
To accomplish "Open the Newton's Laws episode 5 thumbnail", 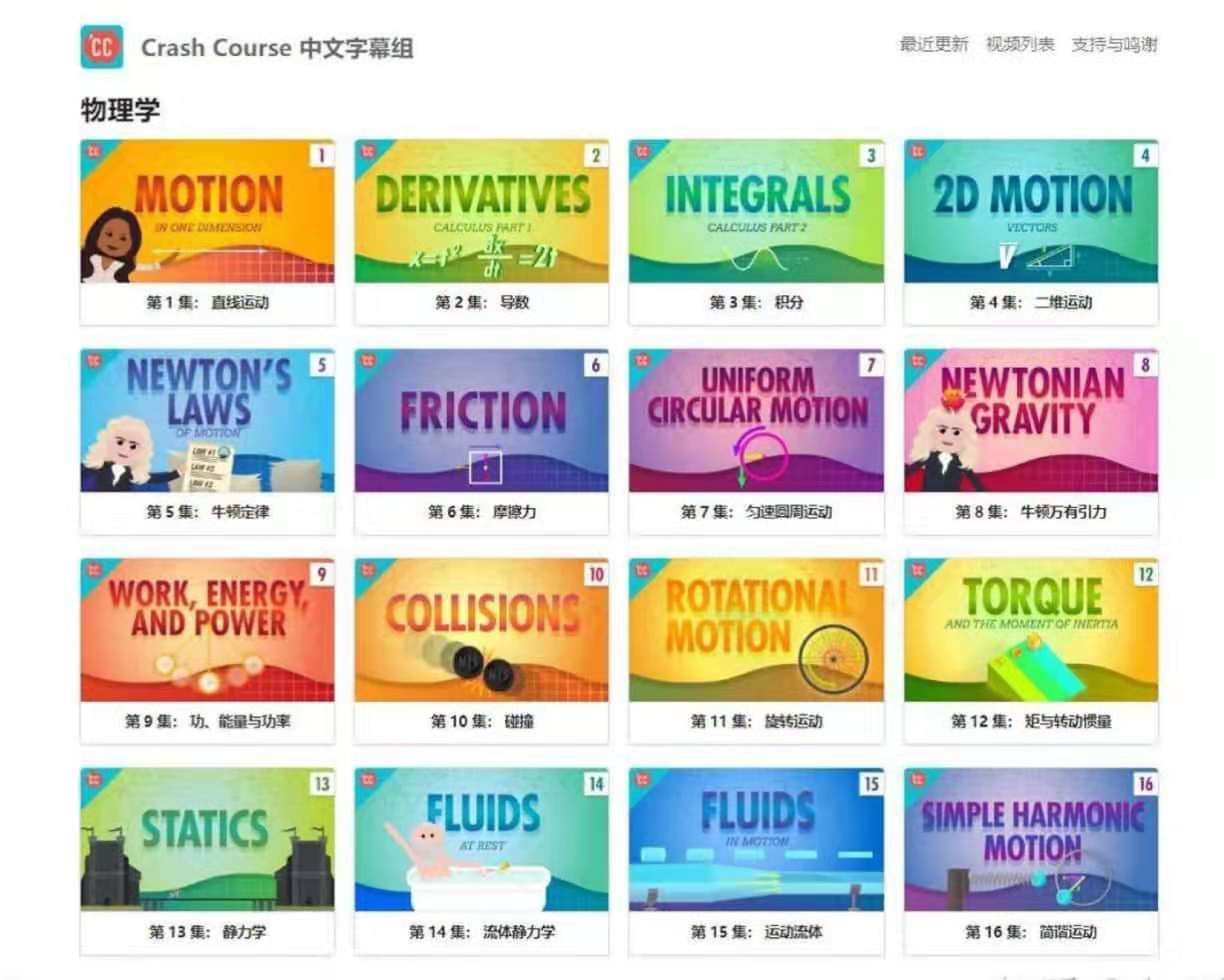I will [x=208, y=421].
